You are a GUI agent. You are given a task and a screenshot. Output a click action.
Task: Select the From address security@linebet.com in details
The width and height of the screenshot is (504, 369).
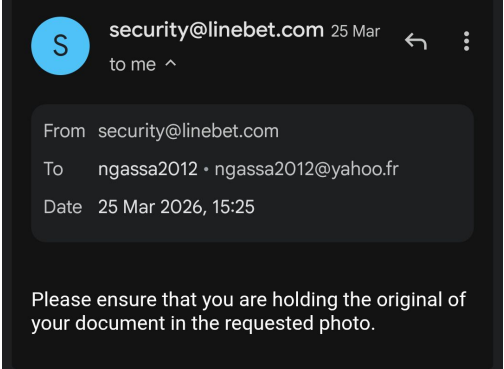(x=188, y=131)
